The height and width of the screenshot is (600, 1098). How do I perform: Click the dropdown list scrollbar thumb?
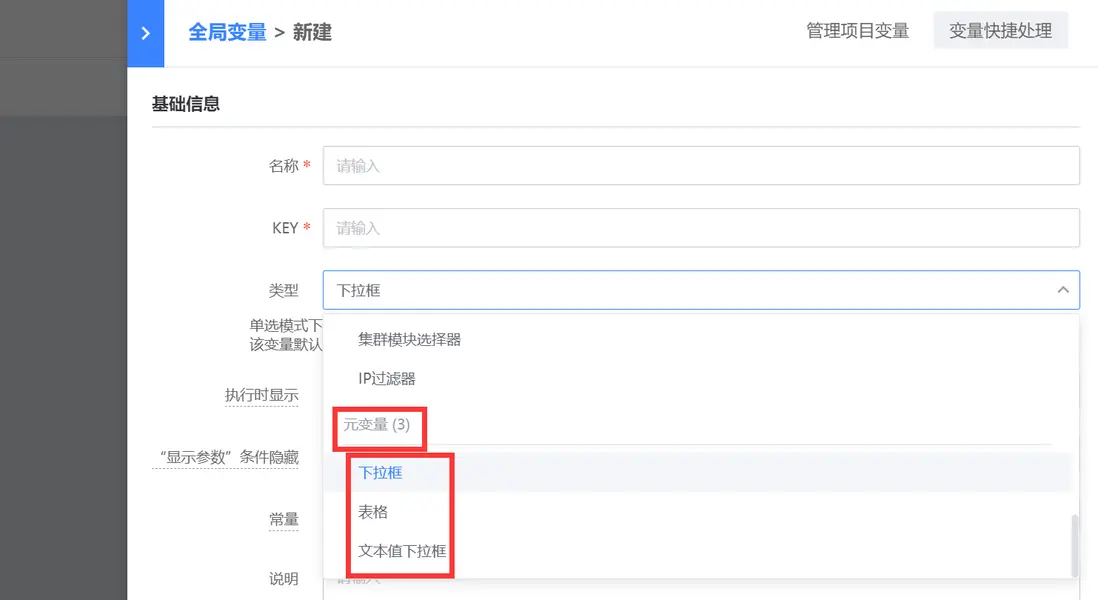pos(1075,545)
